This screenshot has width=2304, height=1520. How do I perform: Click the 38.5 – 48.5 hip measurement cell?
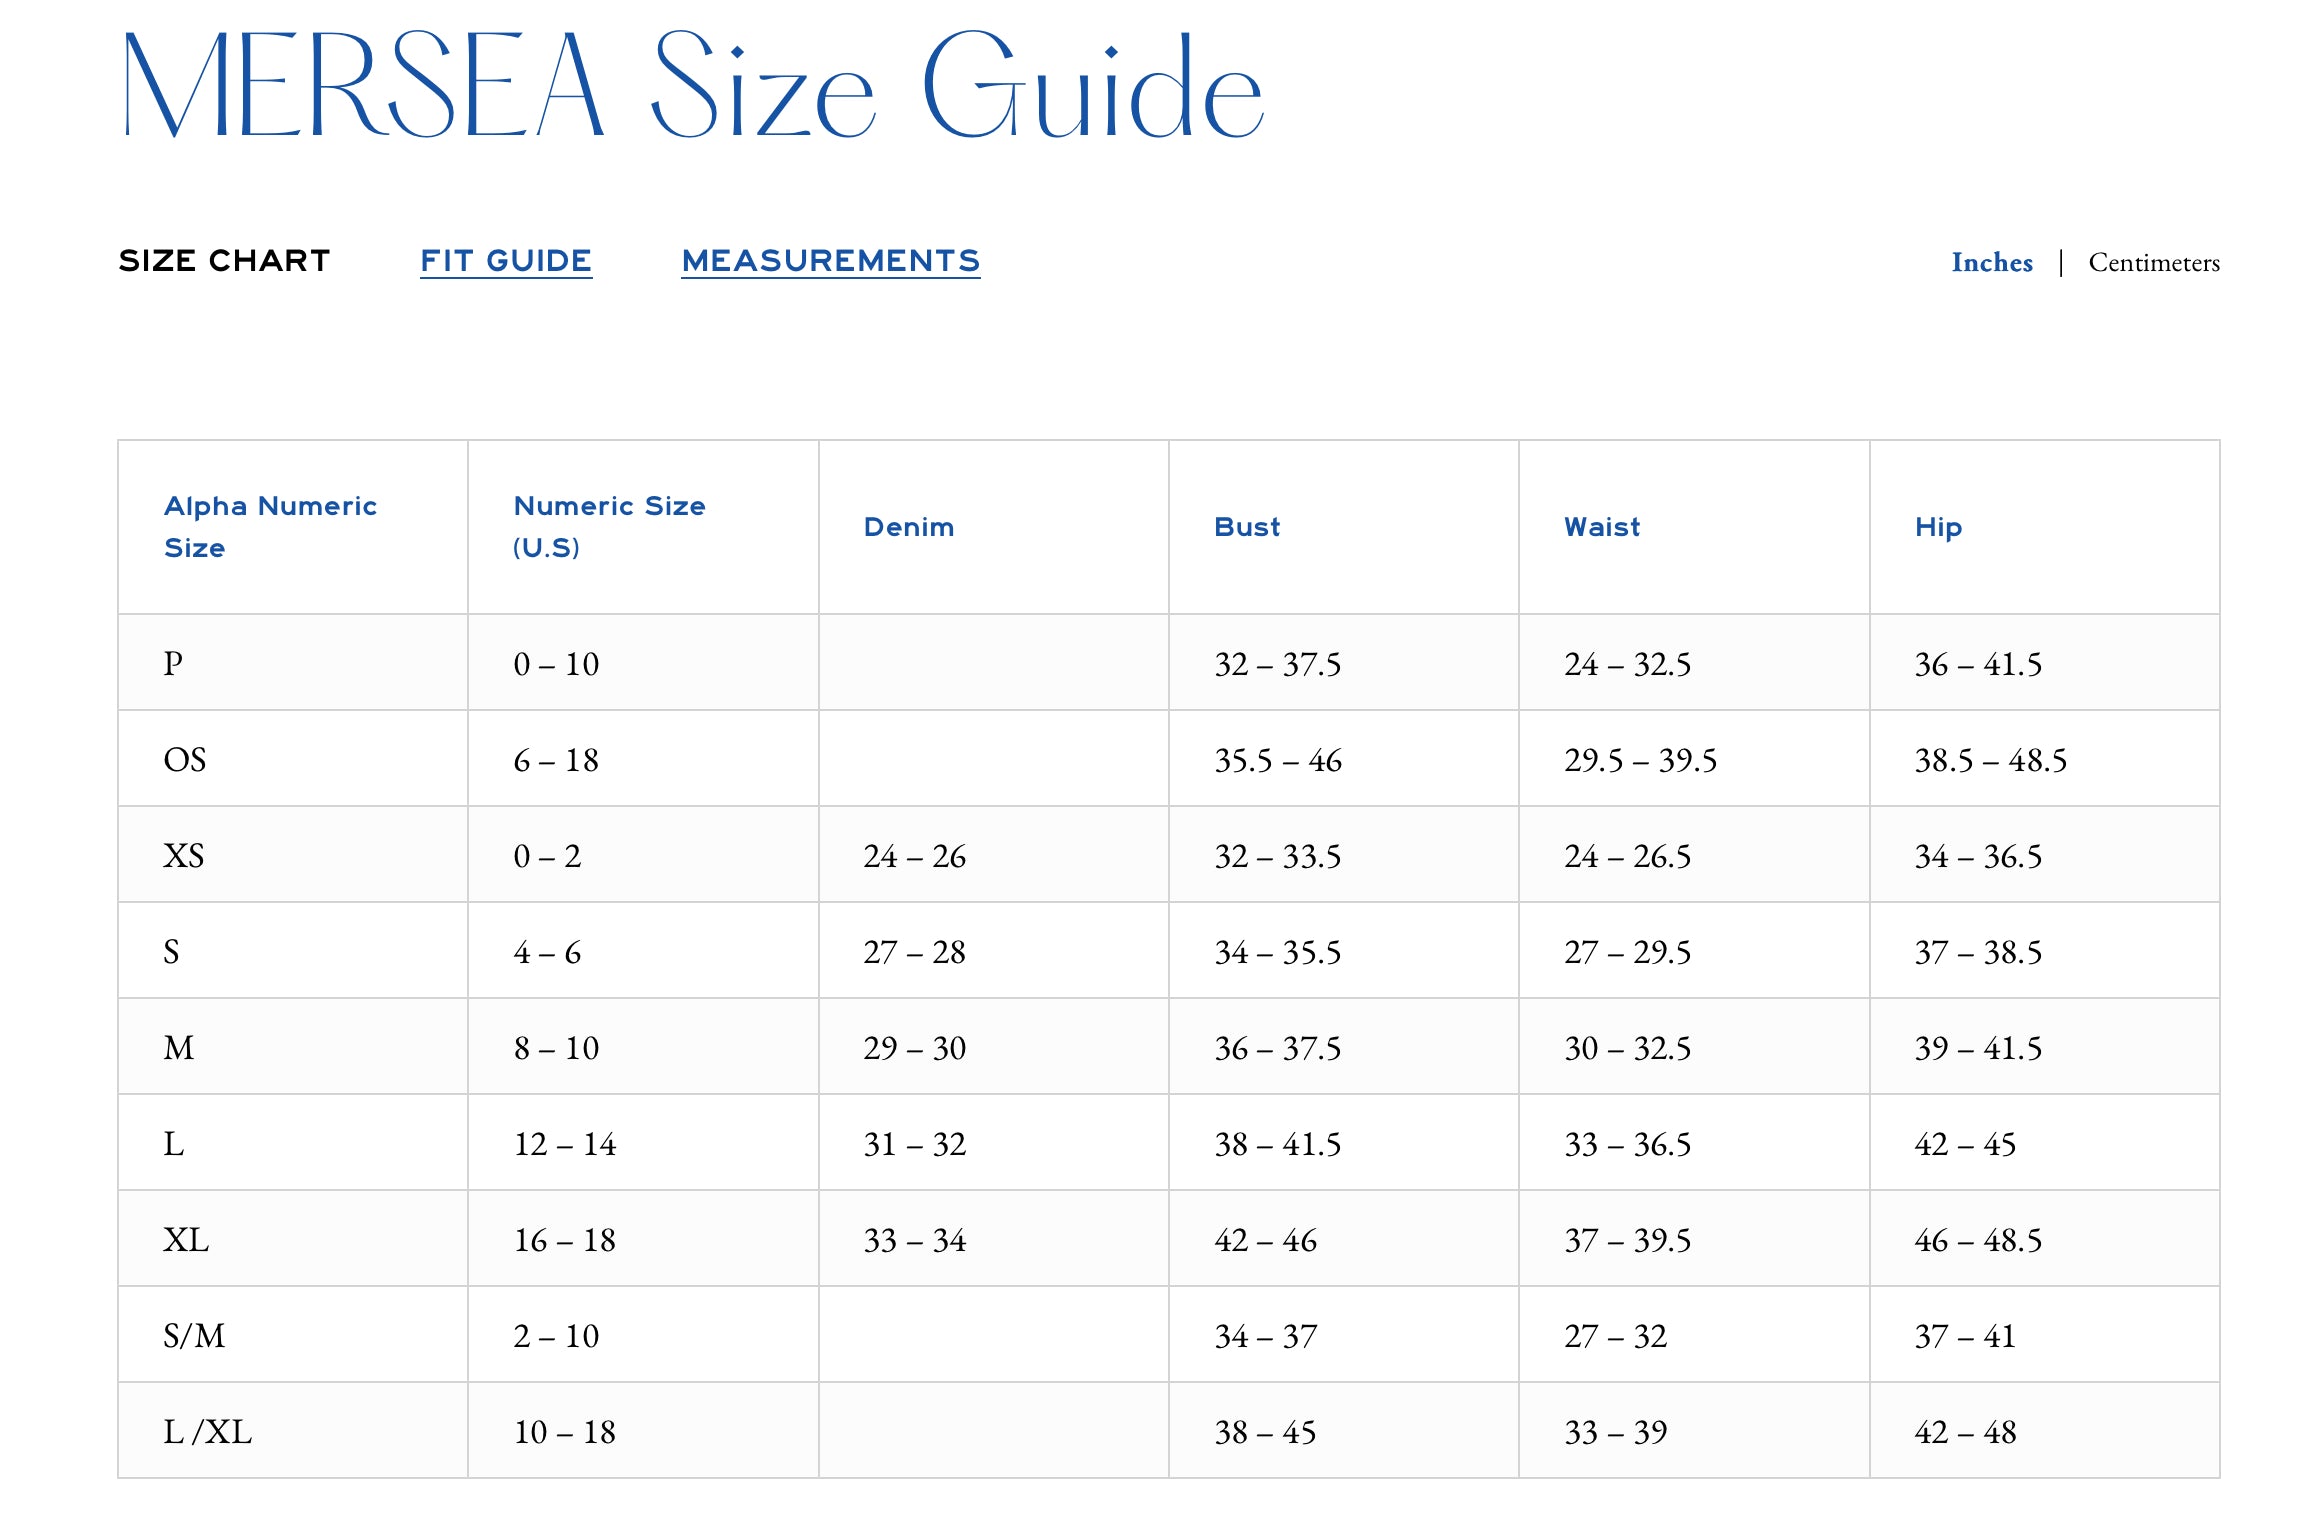click(x=1990, y=760)
